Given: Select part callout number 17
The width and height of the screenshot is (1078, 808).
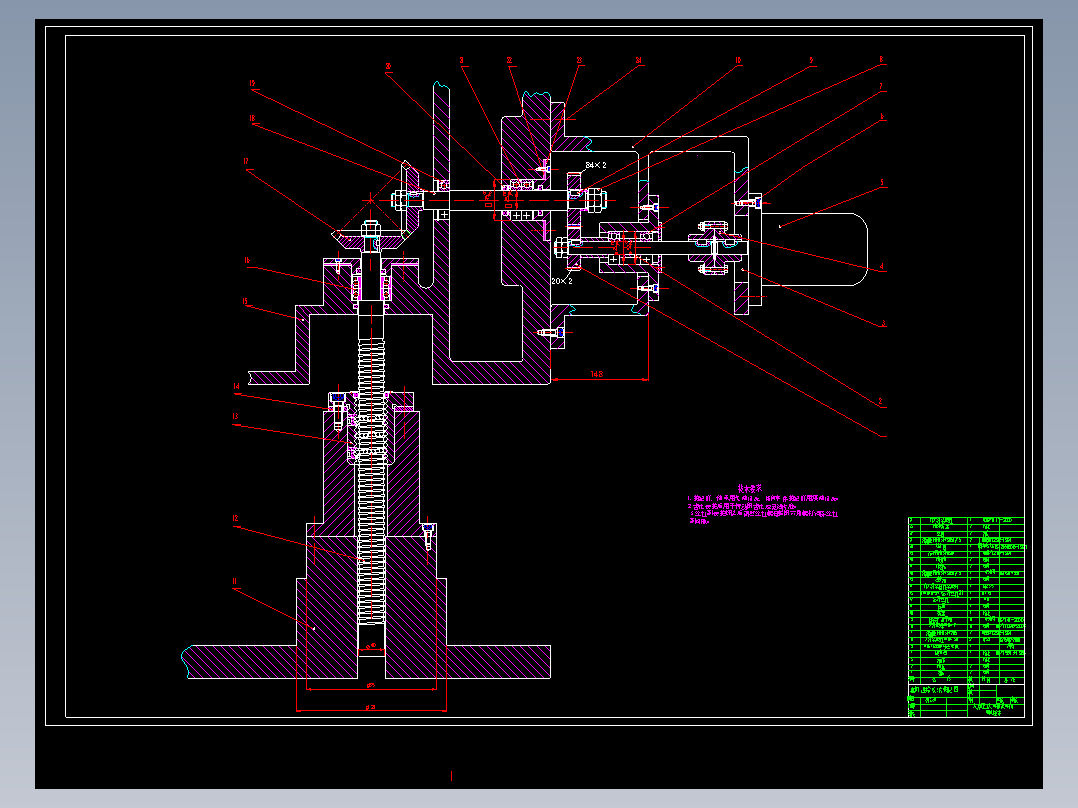Looking at the screenshot, I should 246,162.
